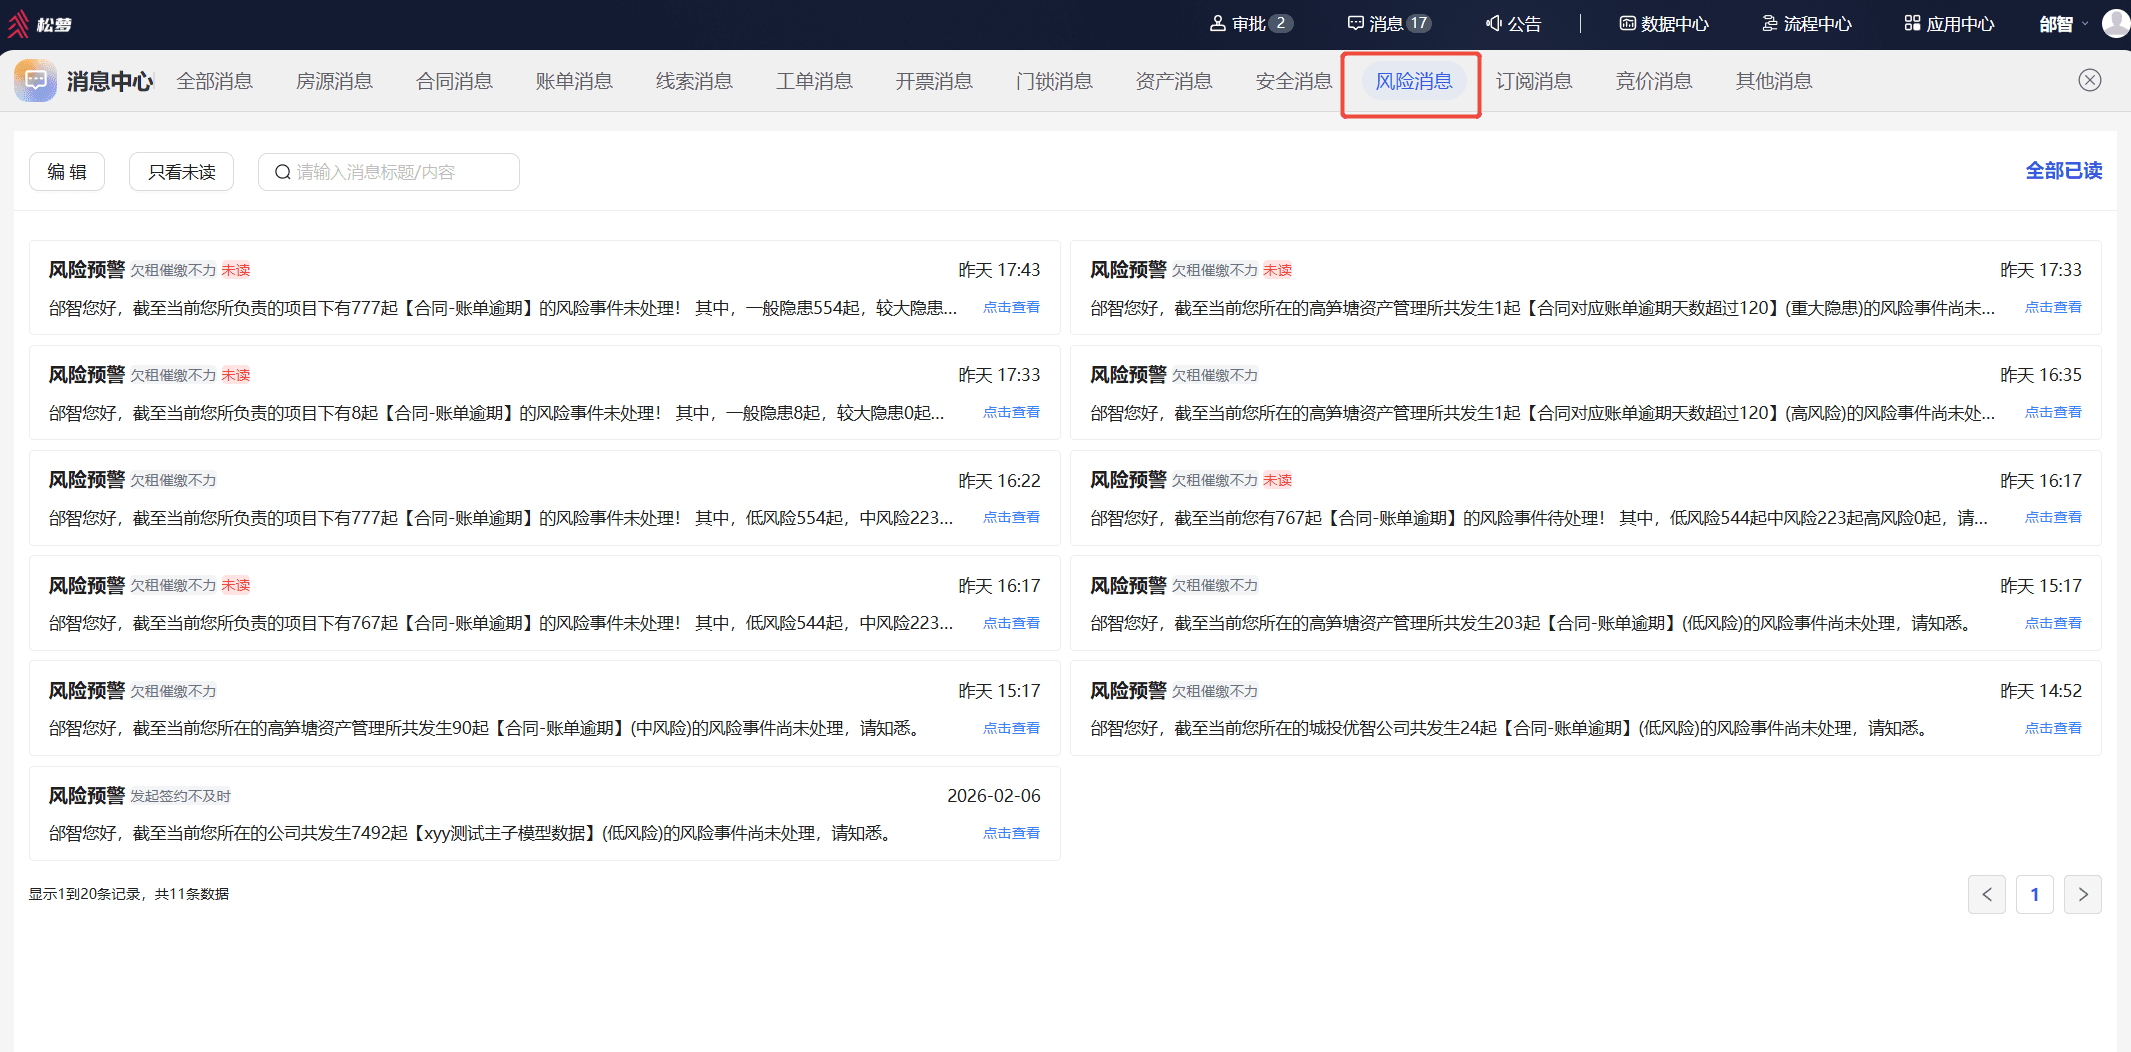Screen dimensions: 2131x1052
Task: Open the 公告 announcements
Action: coord(1513,23)
